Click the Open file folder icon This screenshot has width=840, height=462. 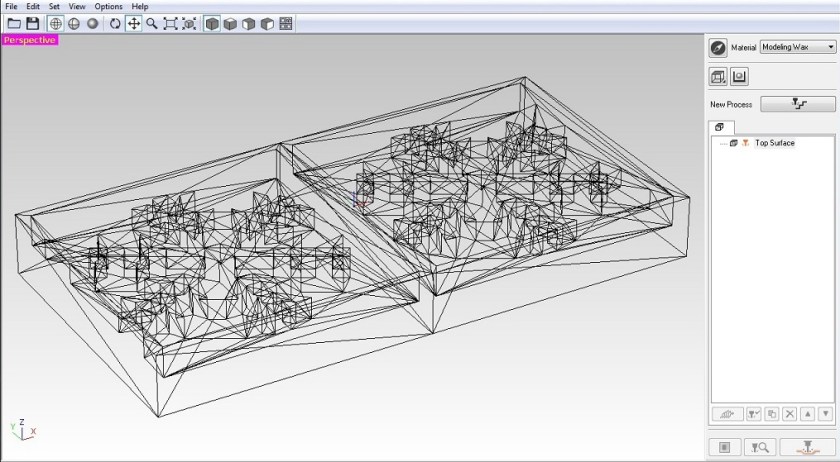tap(14, 23)
